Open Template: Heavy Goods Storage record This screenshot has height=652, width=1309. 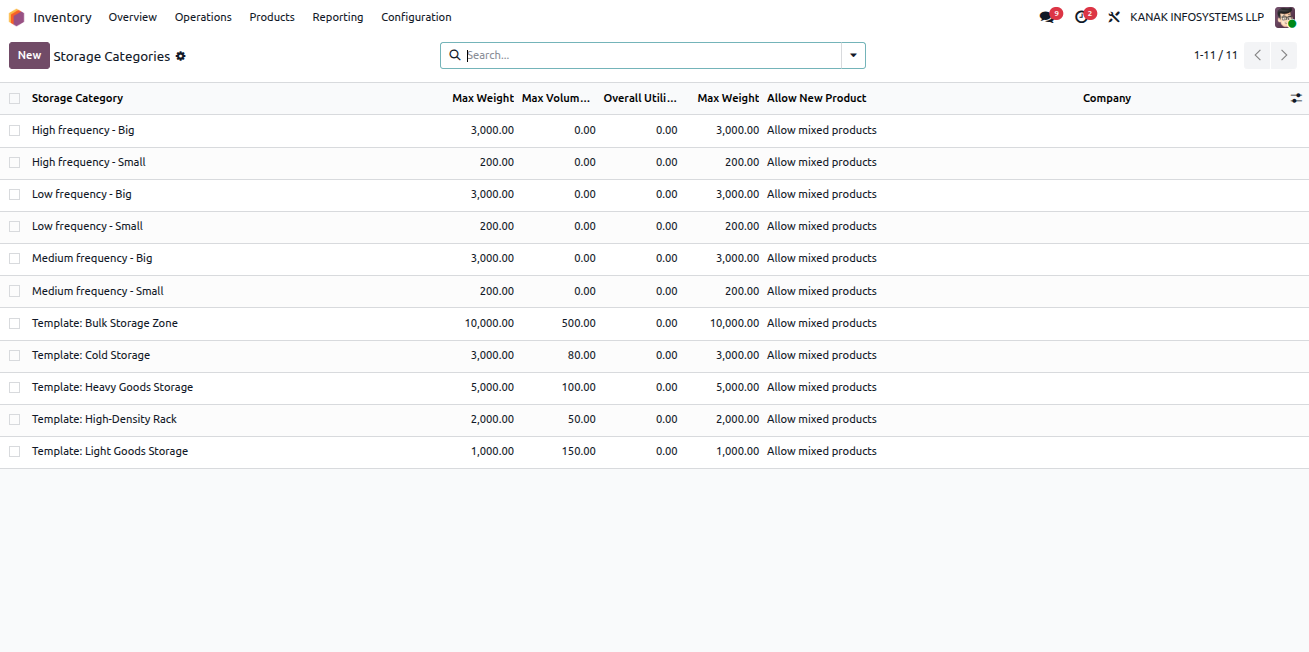click(x=113, y=387)
